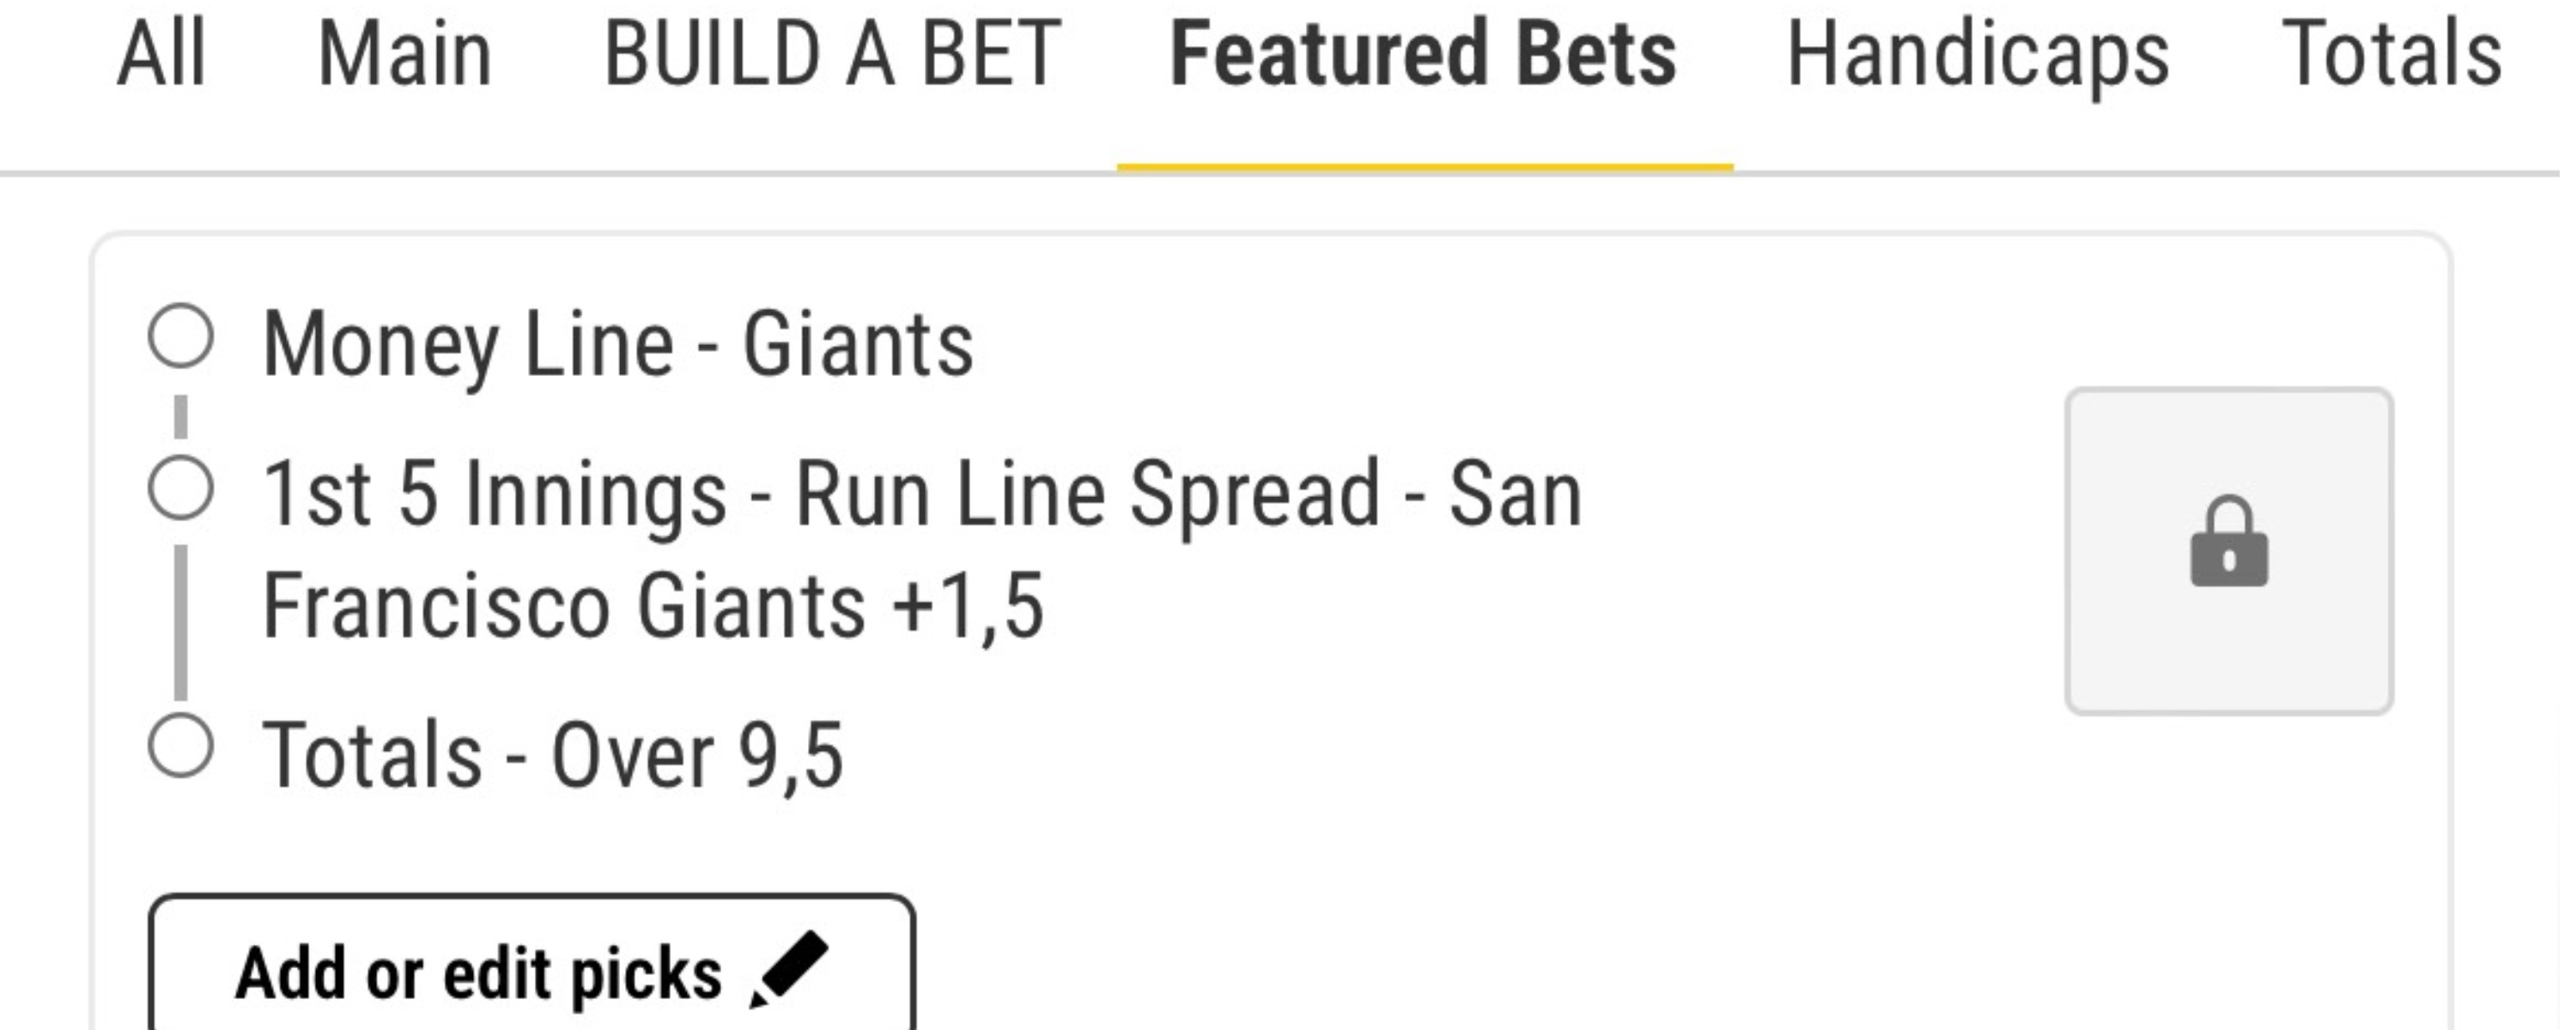Click the Totals - Over 9,5 label

[553, 756]
